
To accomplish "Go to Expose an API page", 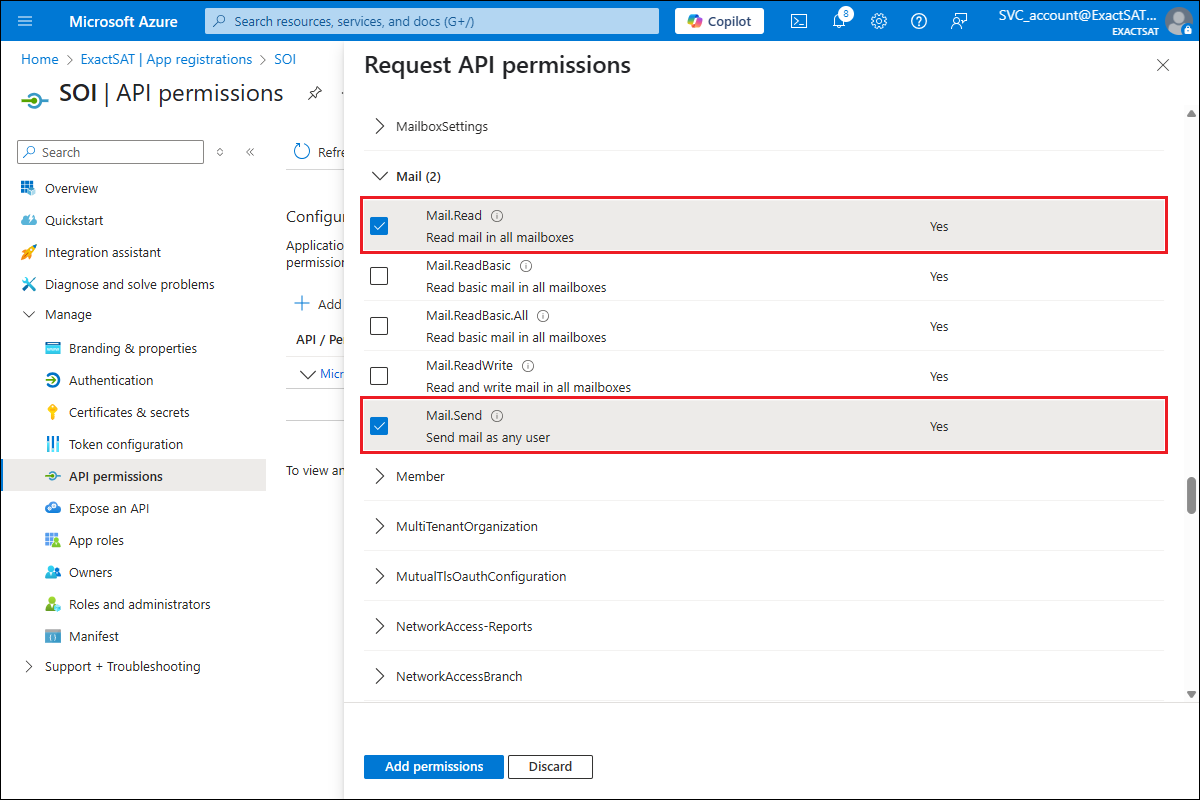I will point(109,508).
